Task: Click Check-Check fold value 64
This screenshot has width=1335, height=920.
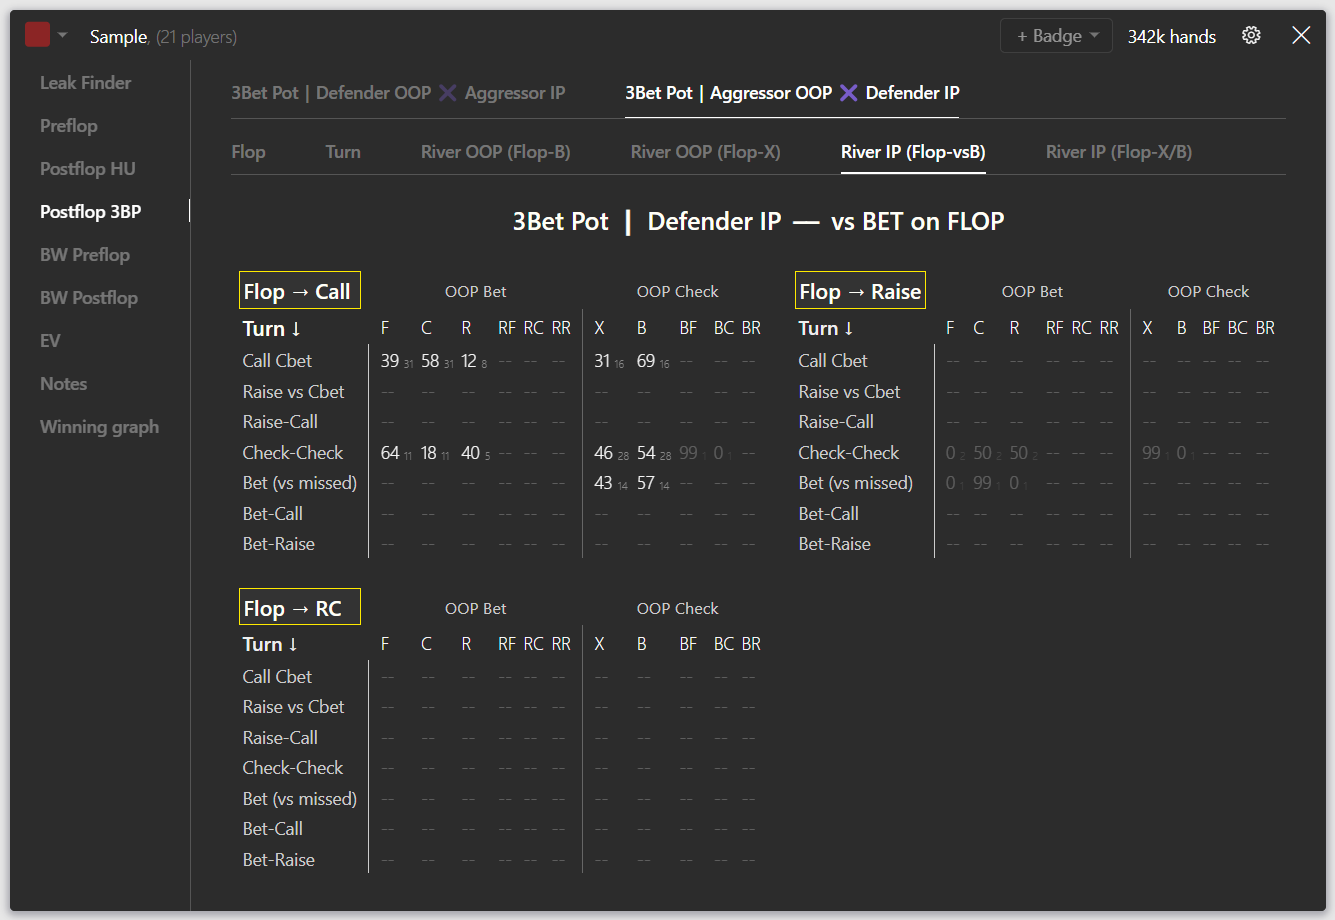Action: (390, 453)
